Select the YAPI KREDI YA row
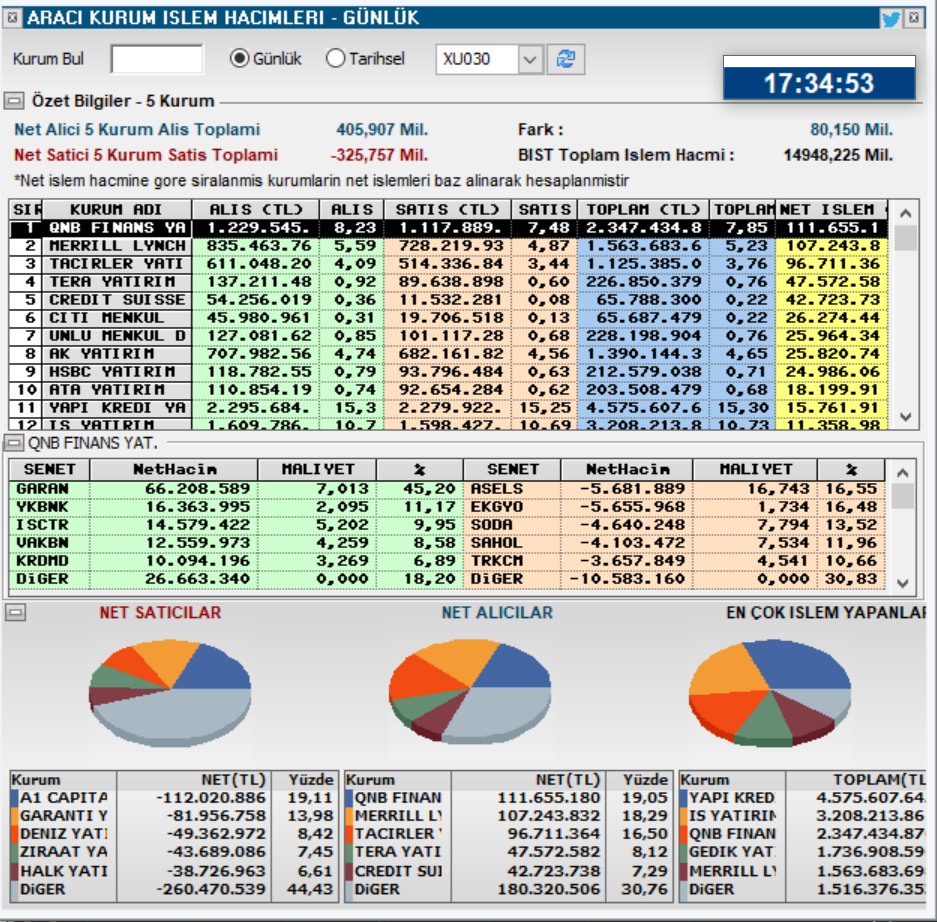 tap(449, 408)
